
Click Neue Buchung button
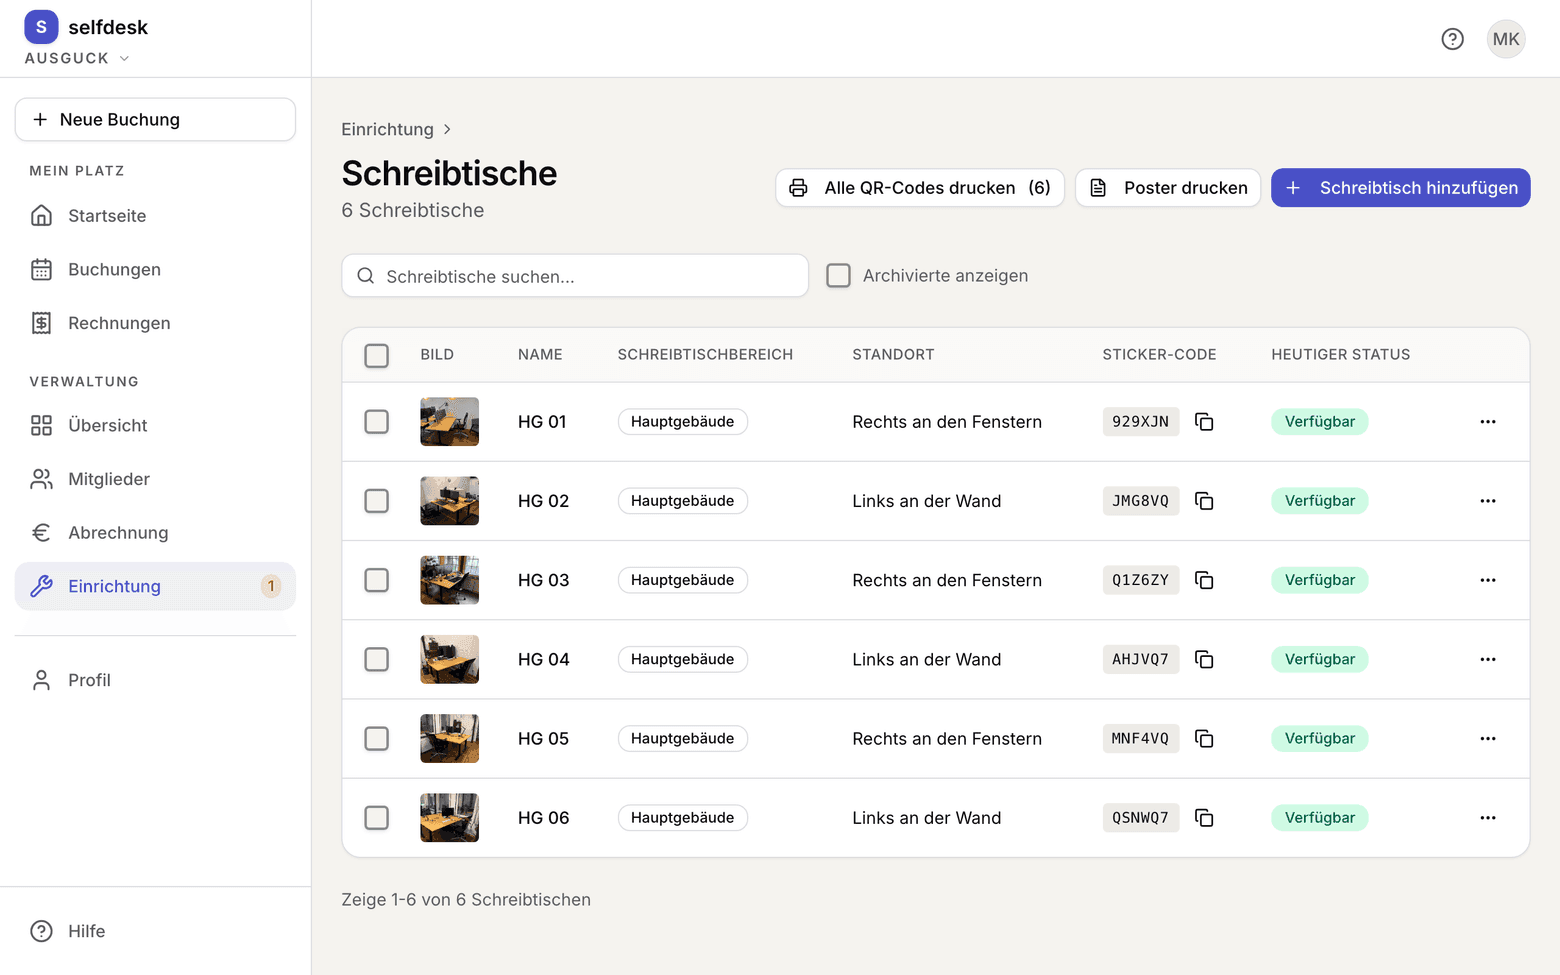tap(155, 120)
